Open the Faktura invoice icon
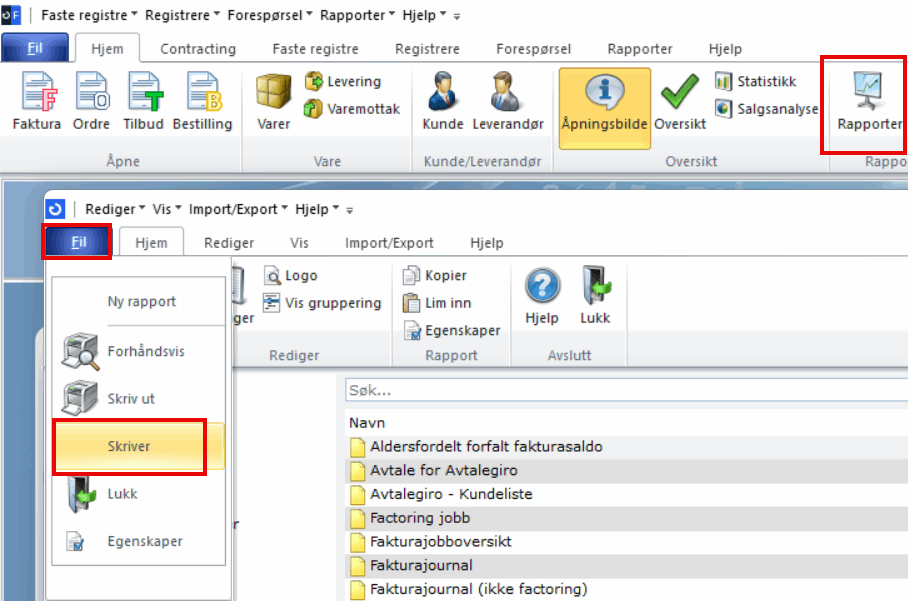 point(37,102)
